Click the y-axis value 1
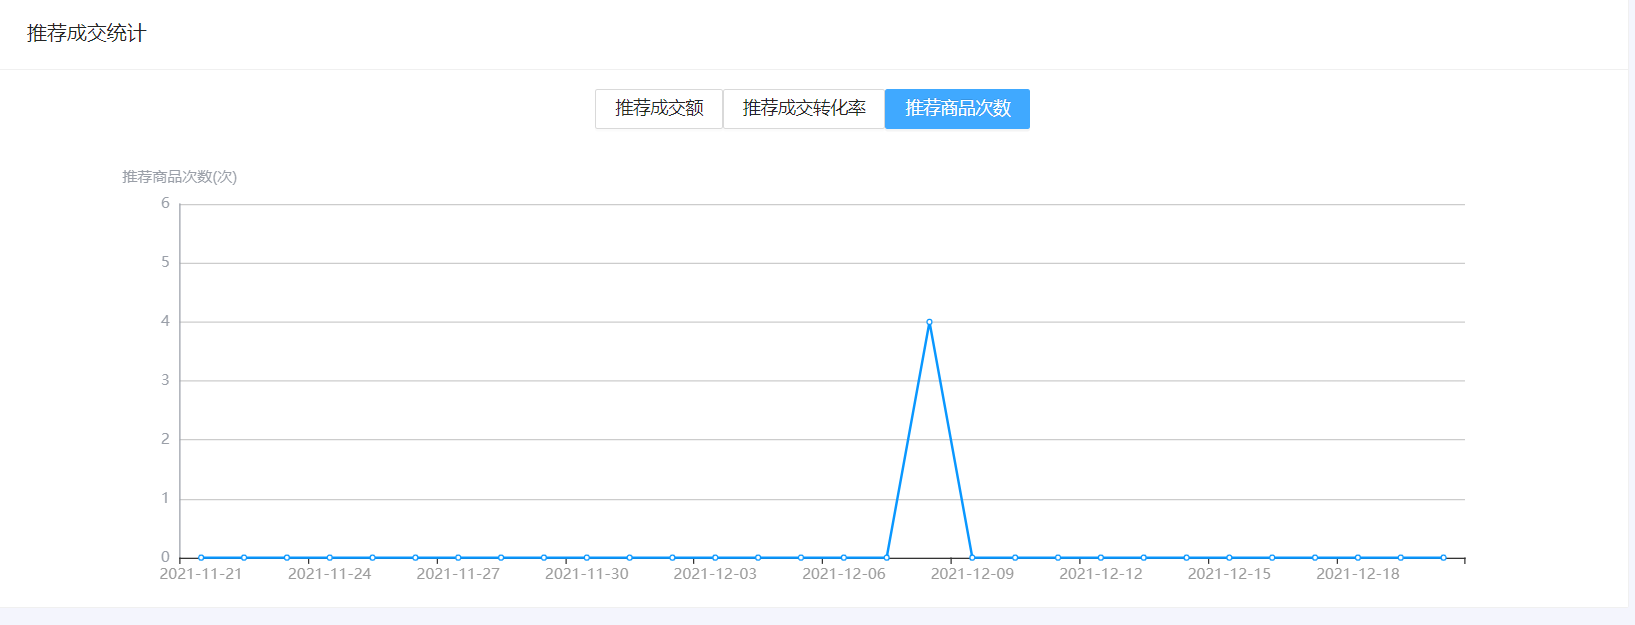This screenshot has width=1635, height=625. pyautogui.click(x=165, y=498)
